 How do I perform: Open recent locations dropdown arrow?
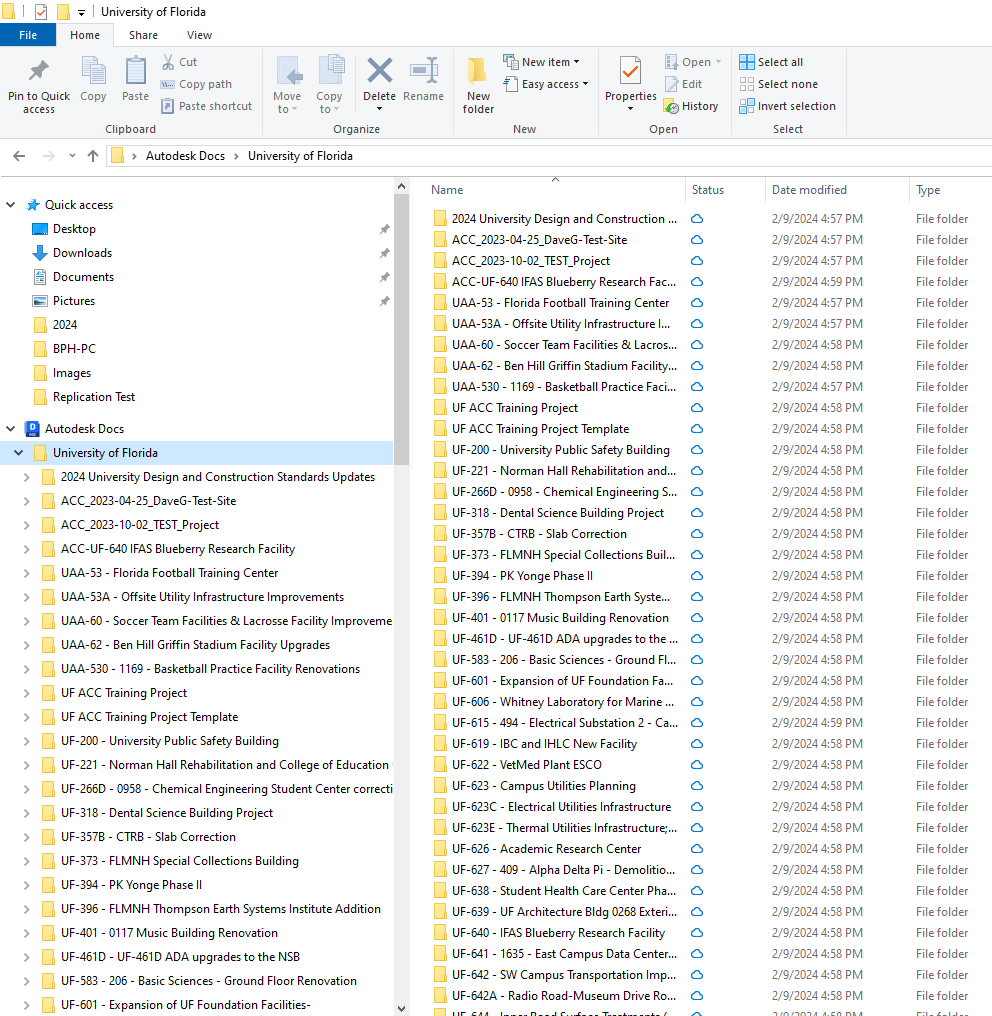point(72,156)
